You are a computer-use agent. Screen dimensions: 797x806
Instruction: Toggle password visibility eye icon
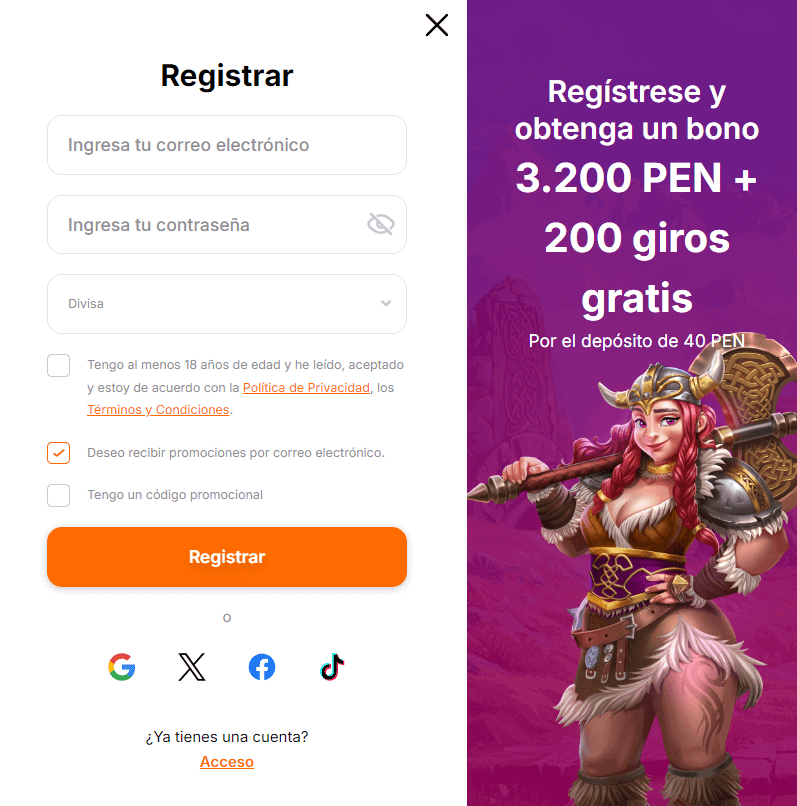(x=381, y=224)
